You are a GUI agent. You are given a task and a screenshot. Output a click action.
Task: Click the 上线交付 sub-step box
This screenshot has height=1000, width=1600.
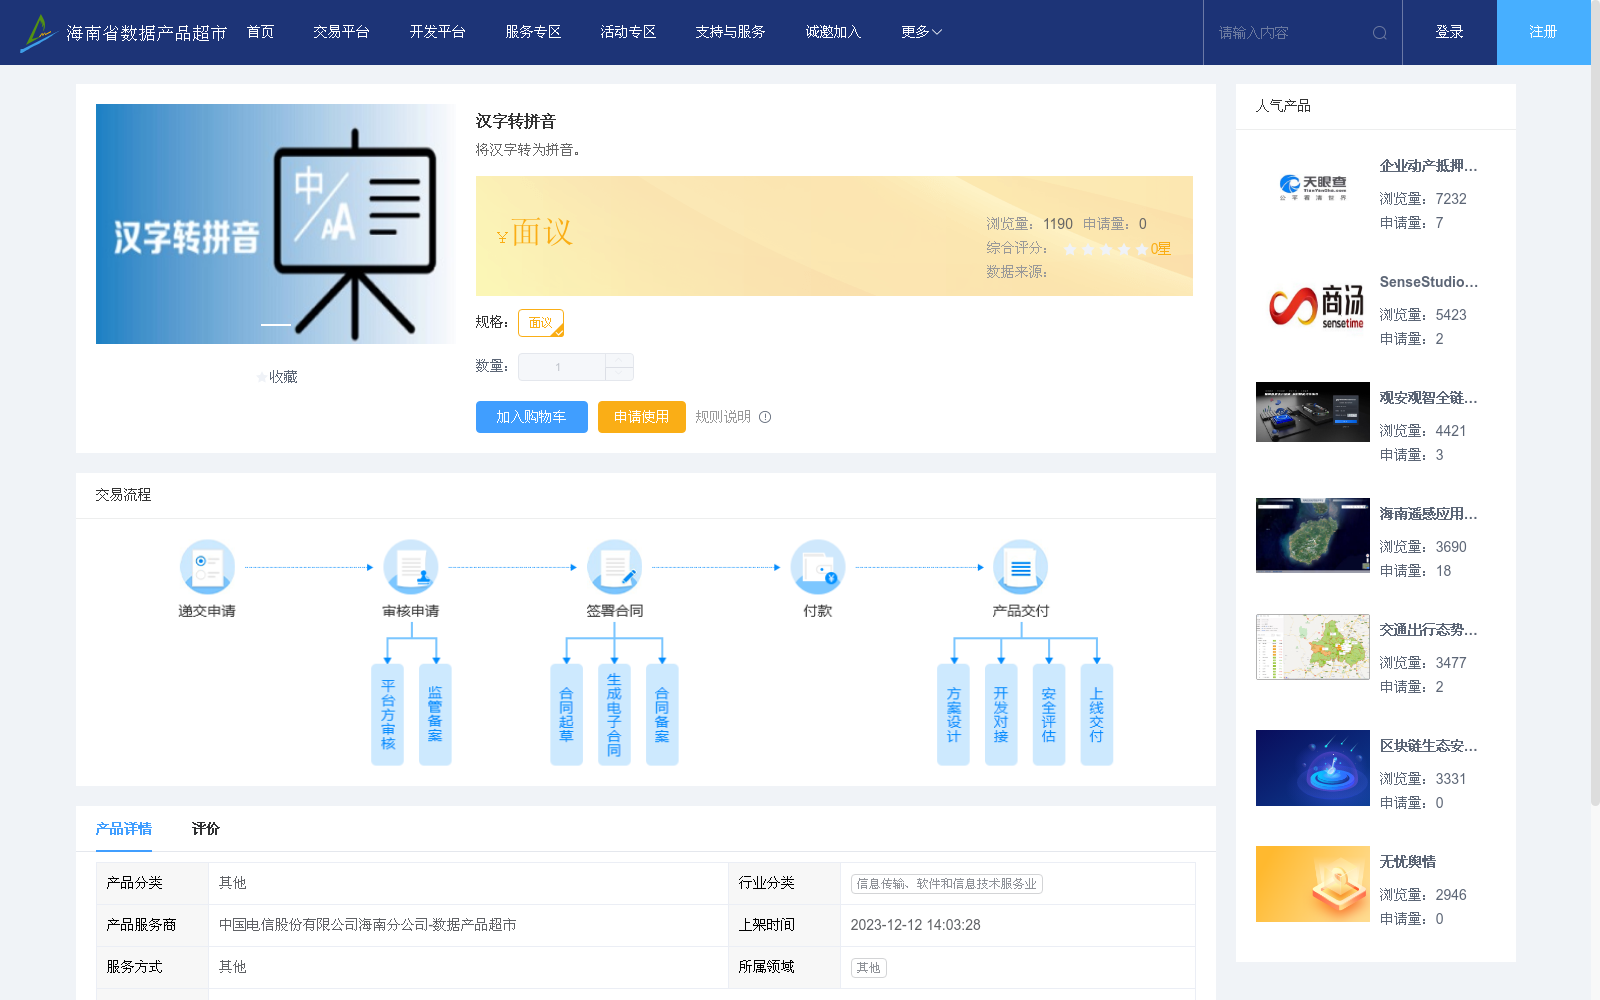[1097, 714]
